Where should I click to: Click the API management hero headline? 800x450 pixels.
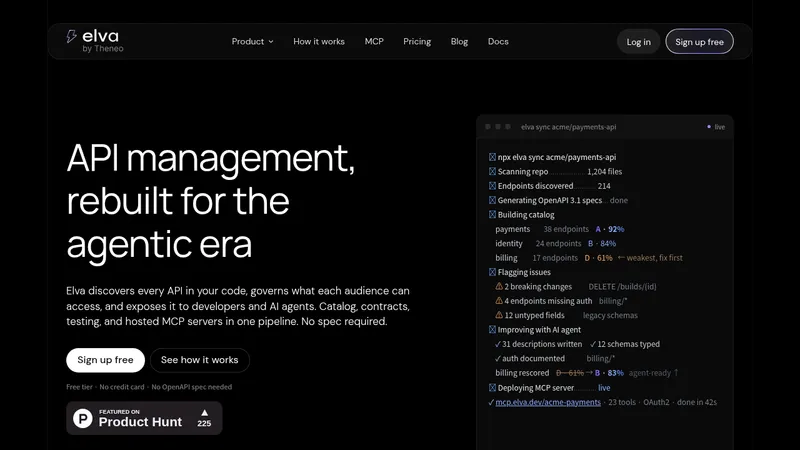point(210,201)
